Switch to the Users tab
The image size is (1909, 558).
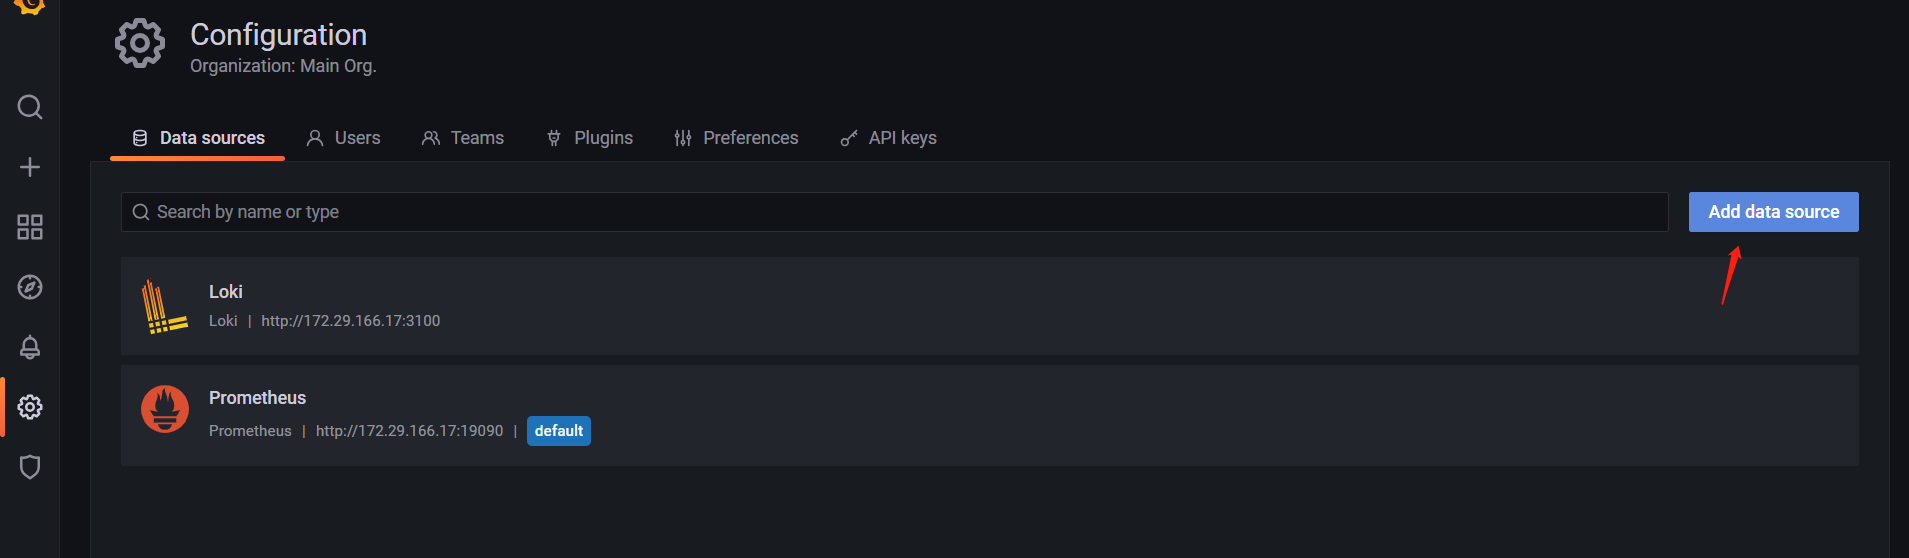(343, 138)
